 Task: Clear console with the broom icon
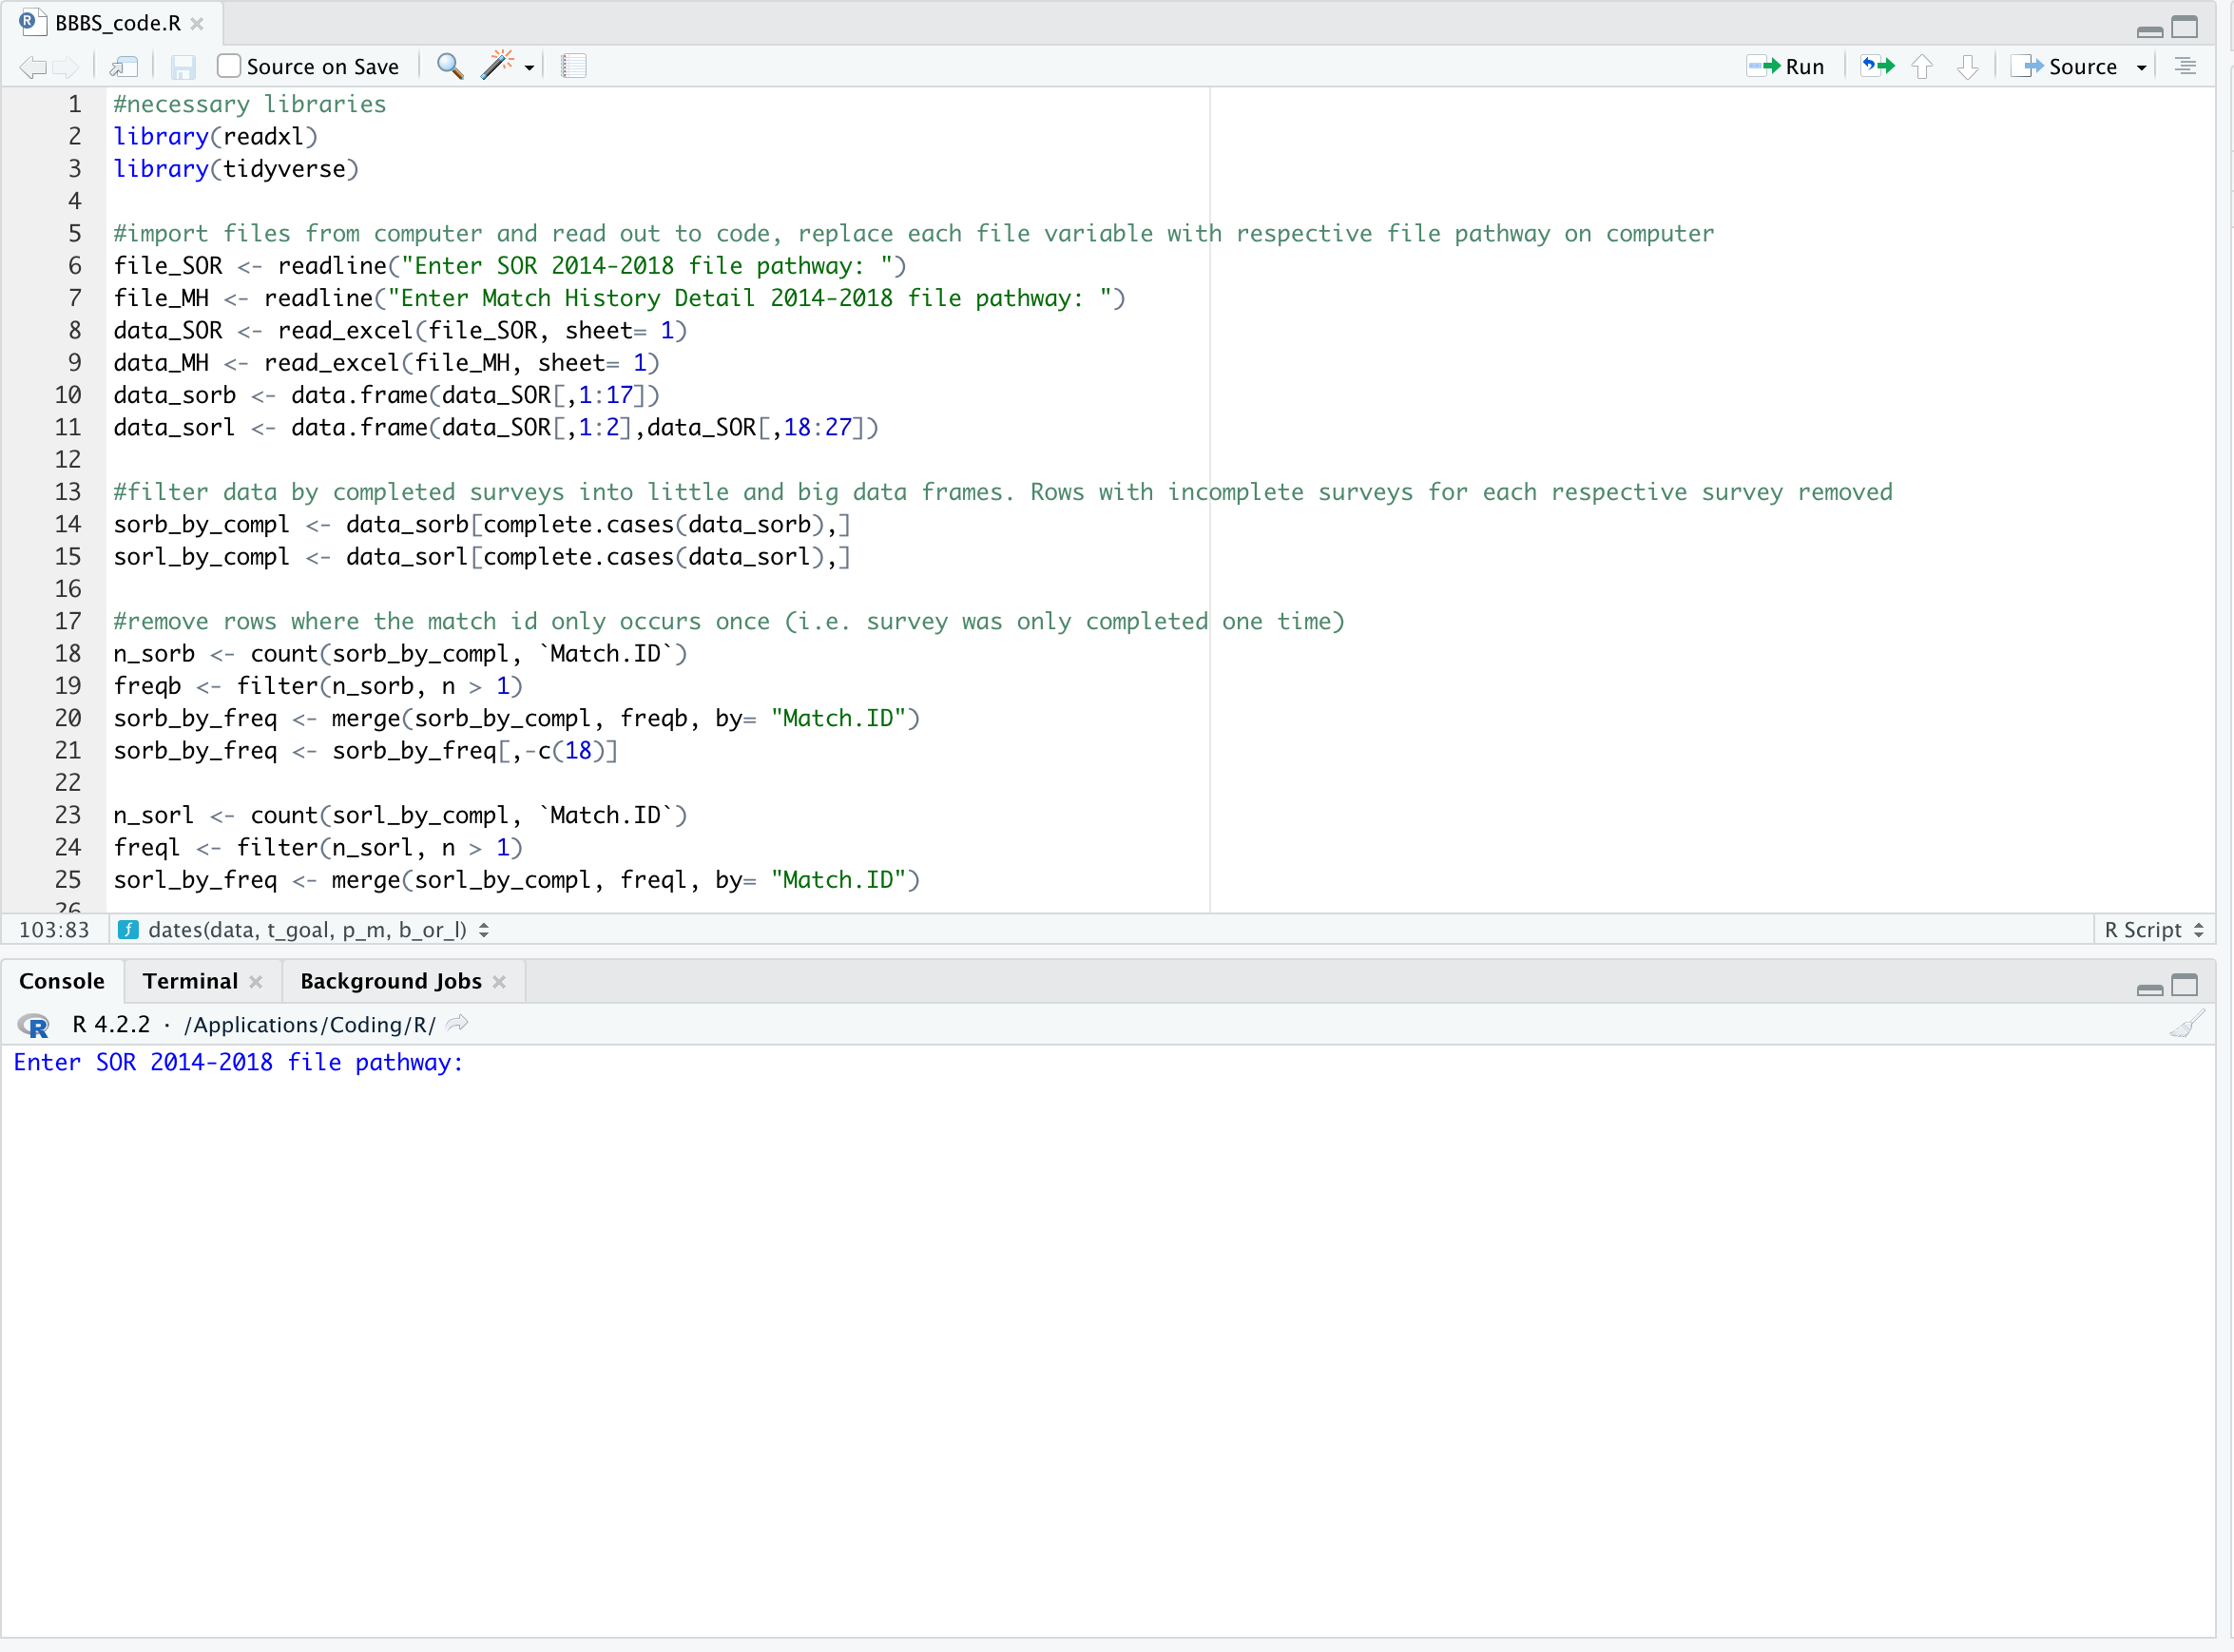click(x=2187, y=1025)
